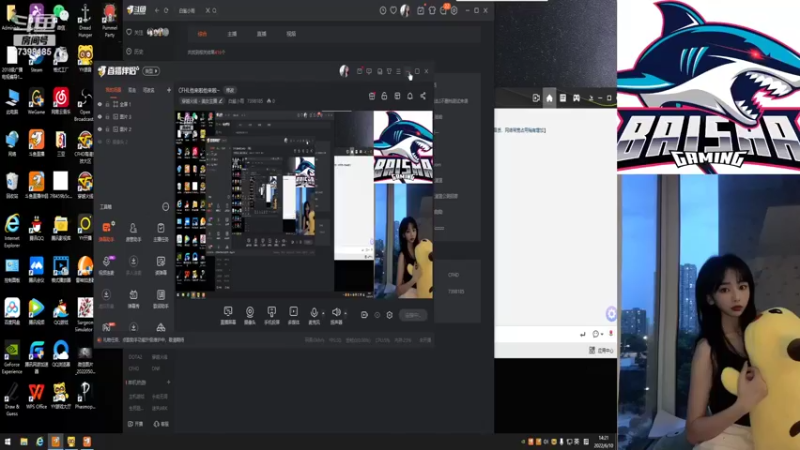
Task: Open NetEase Cloud Music on the desktop
Action: (61, 101)
